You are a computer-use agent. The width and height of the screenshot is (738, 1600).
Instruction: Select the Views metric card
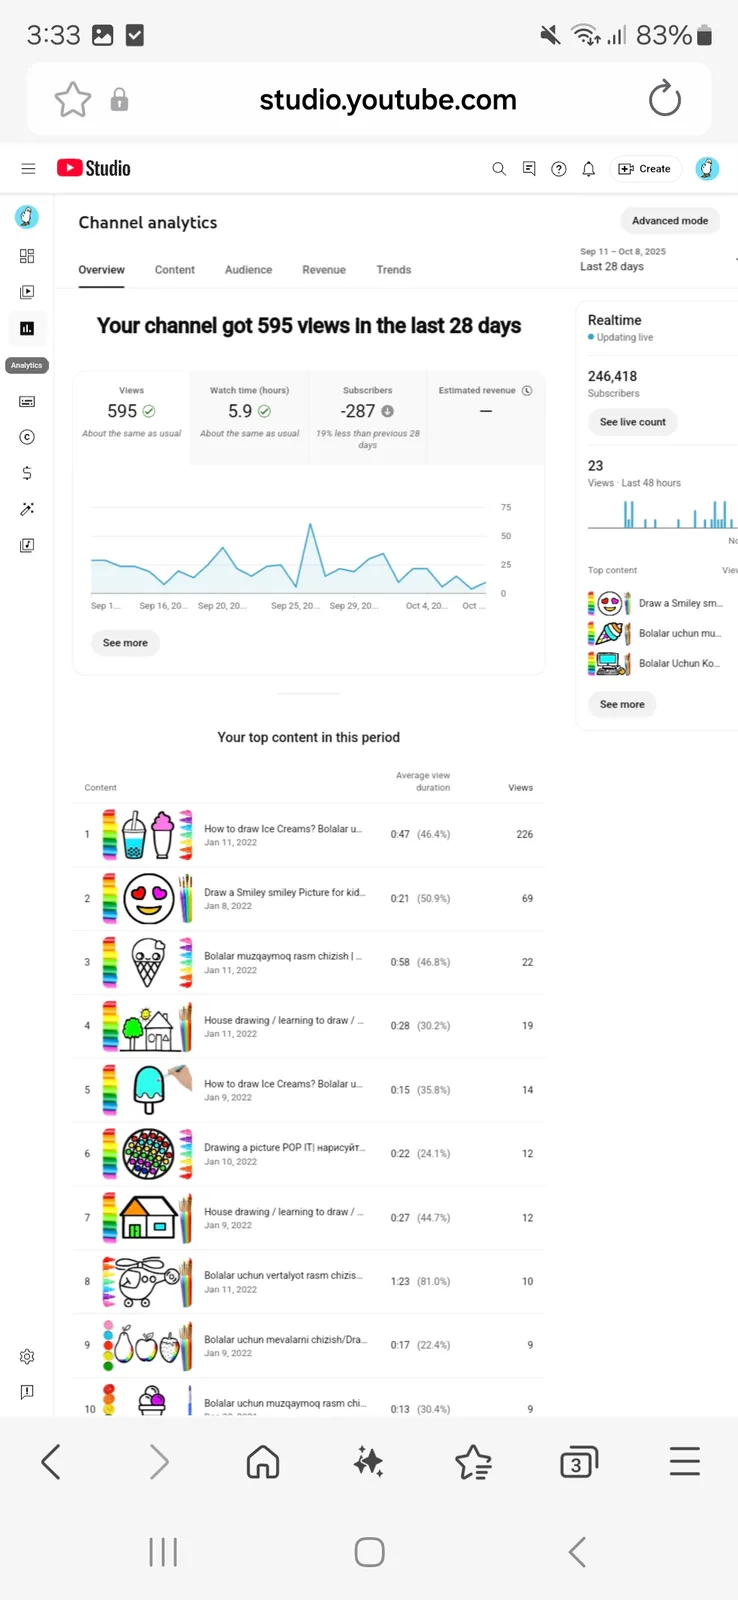coord(131,418)
